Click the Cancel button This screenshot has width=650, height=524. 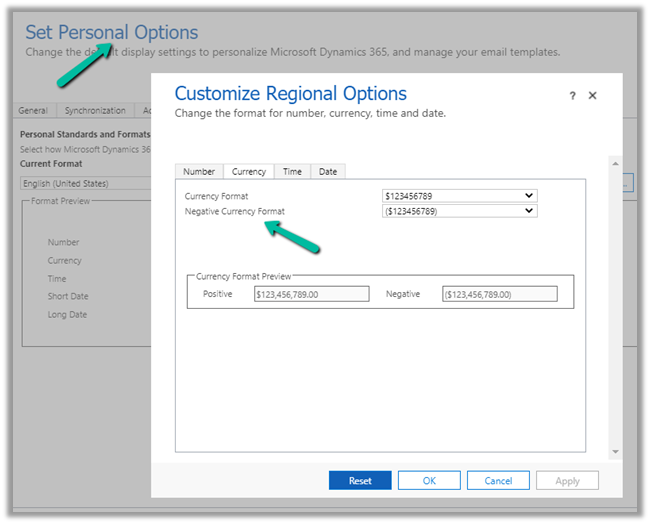point(498,481)
